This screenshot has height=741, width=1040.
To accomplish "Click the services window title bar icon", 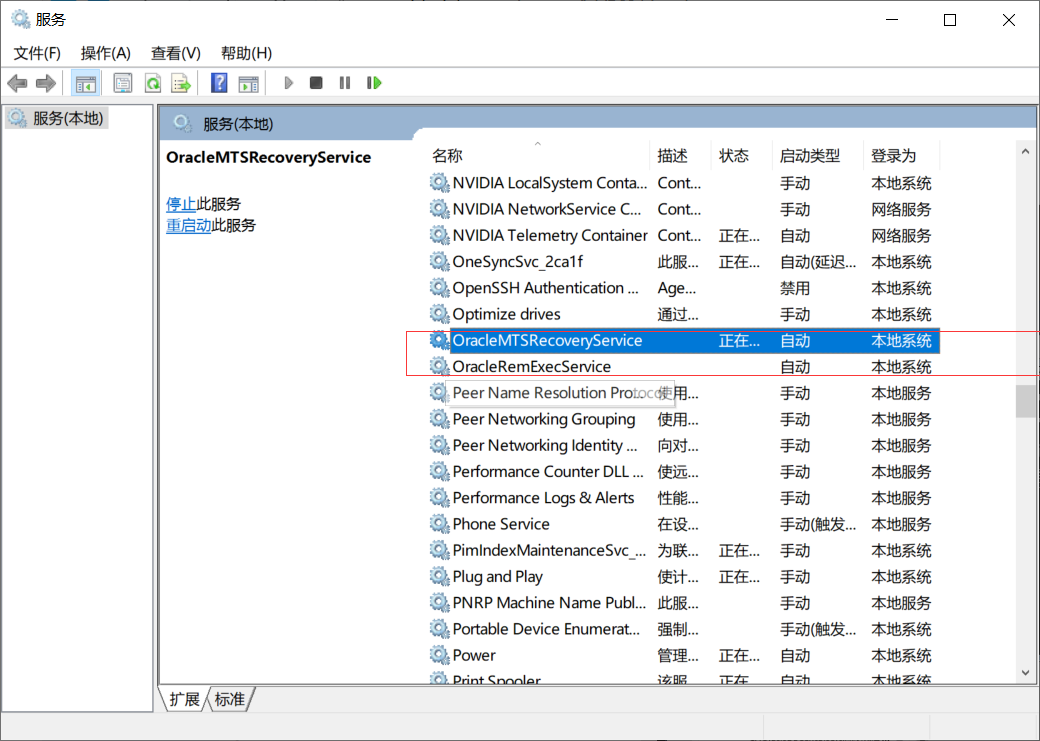I will pos(20,19).
